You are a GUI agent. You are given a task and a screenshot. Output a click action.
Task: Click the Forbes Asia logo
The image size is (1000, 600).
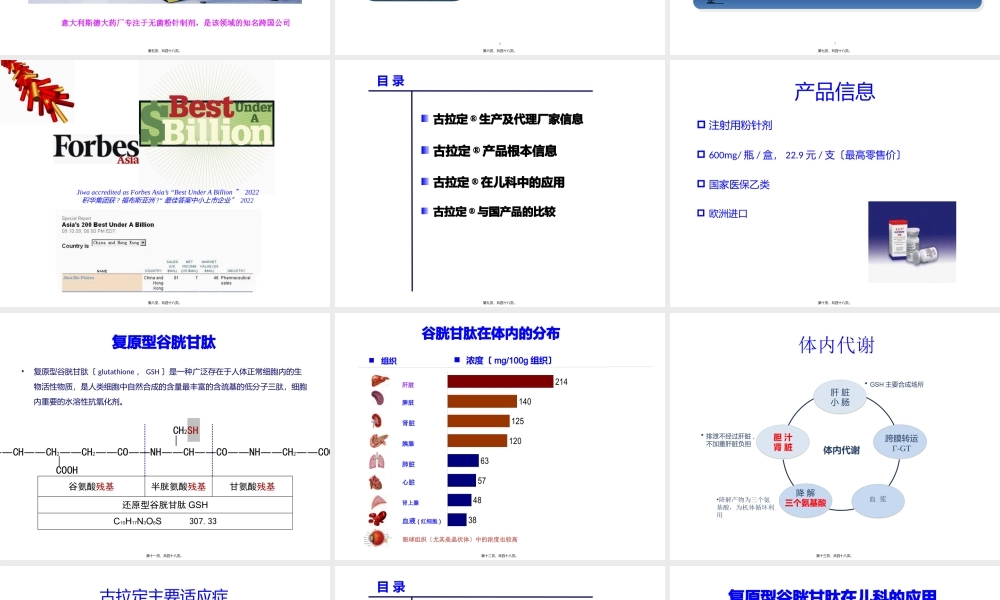pyautogui.click(x=95, y=147)
